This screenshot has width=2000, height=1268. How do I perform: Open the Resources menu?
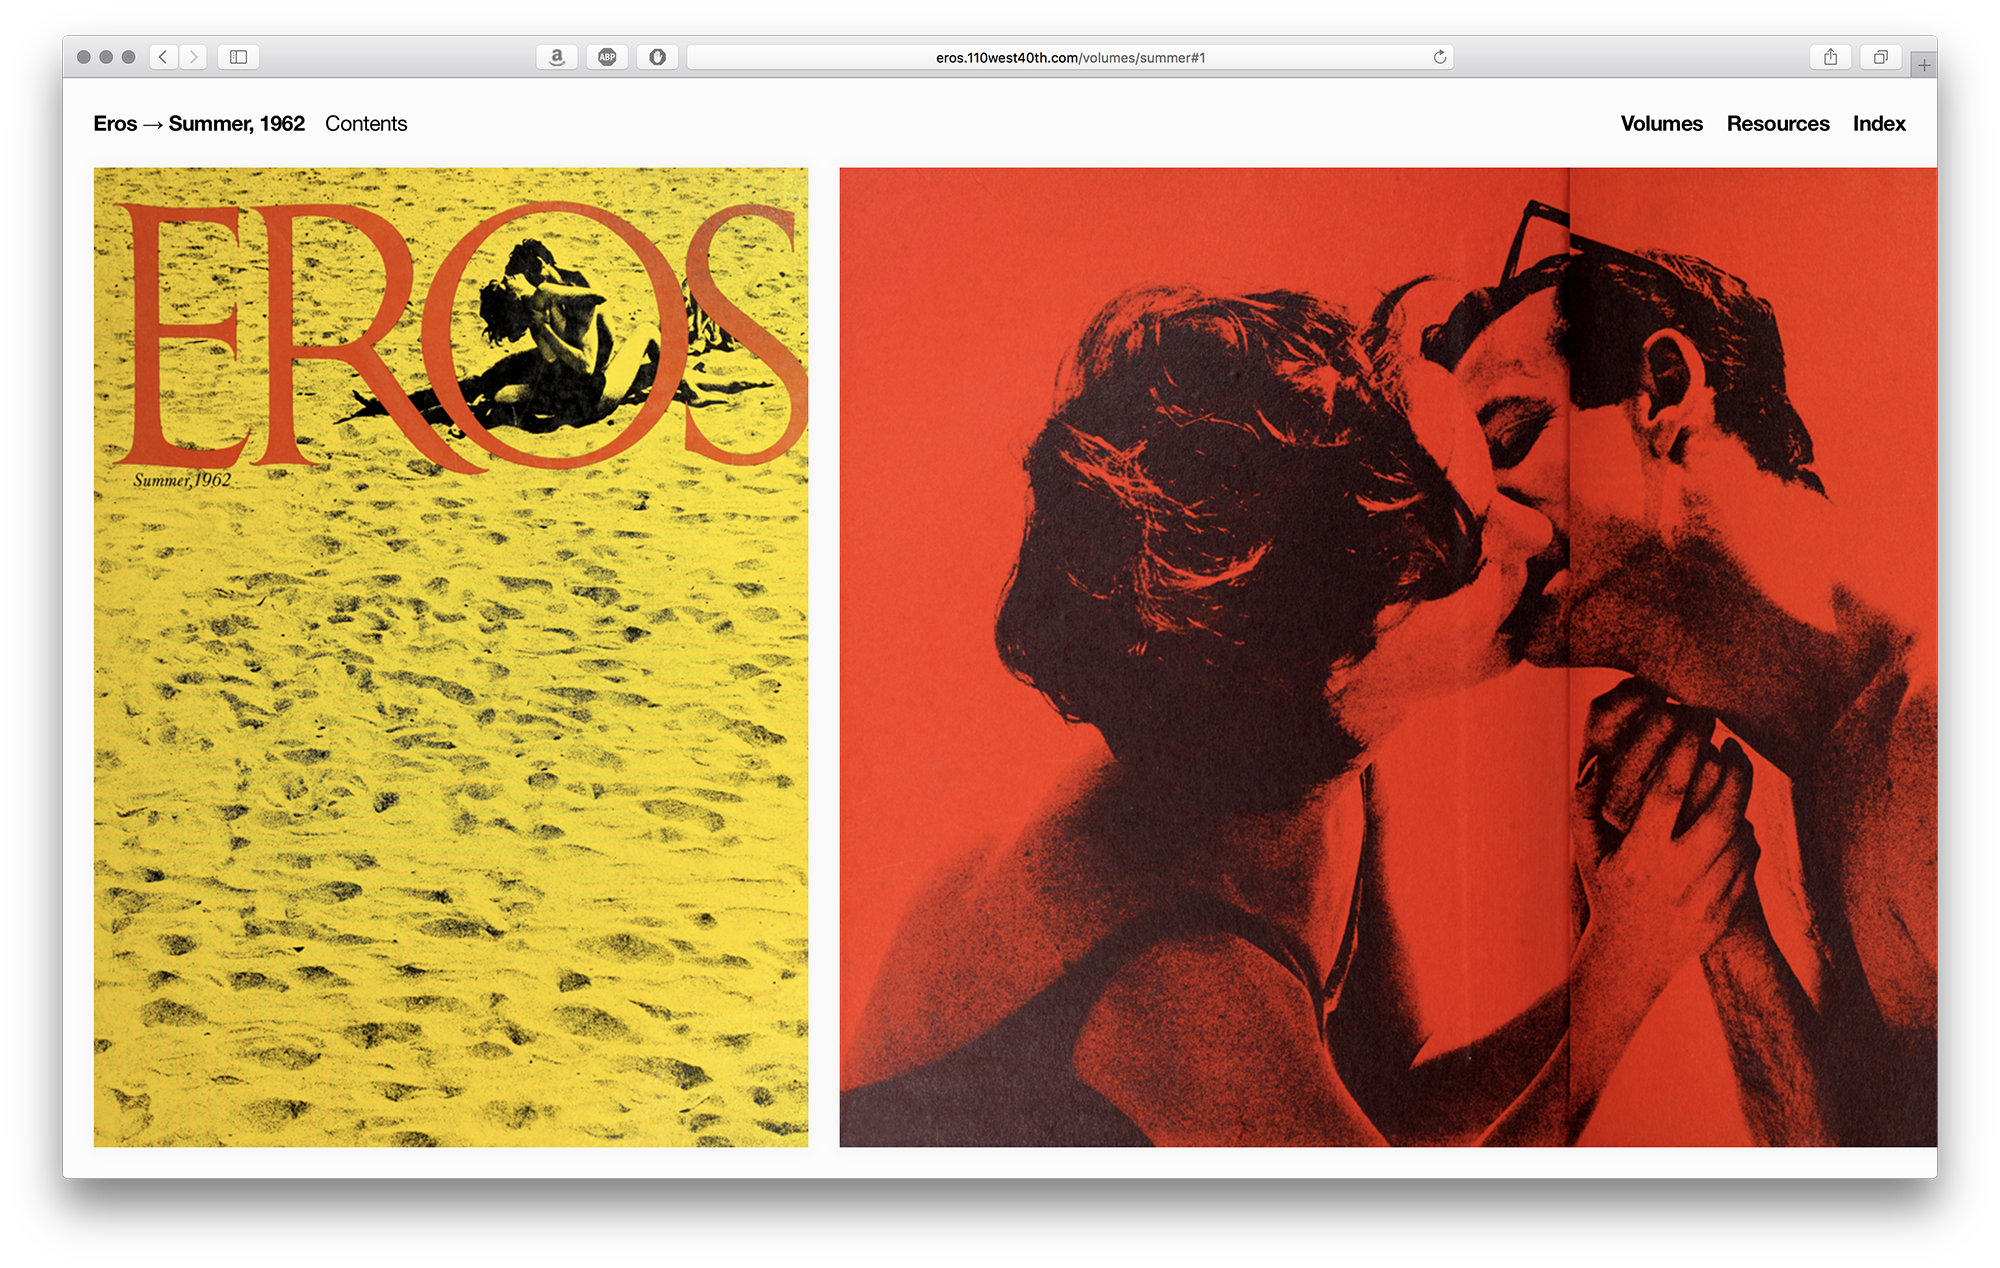point(1777,124)
